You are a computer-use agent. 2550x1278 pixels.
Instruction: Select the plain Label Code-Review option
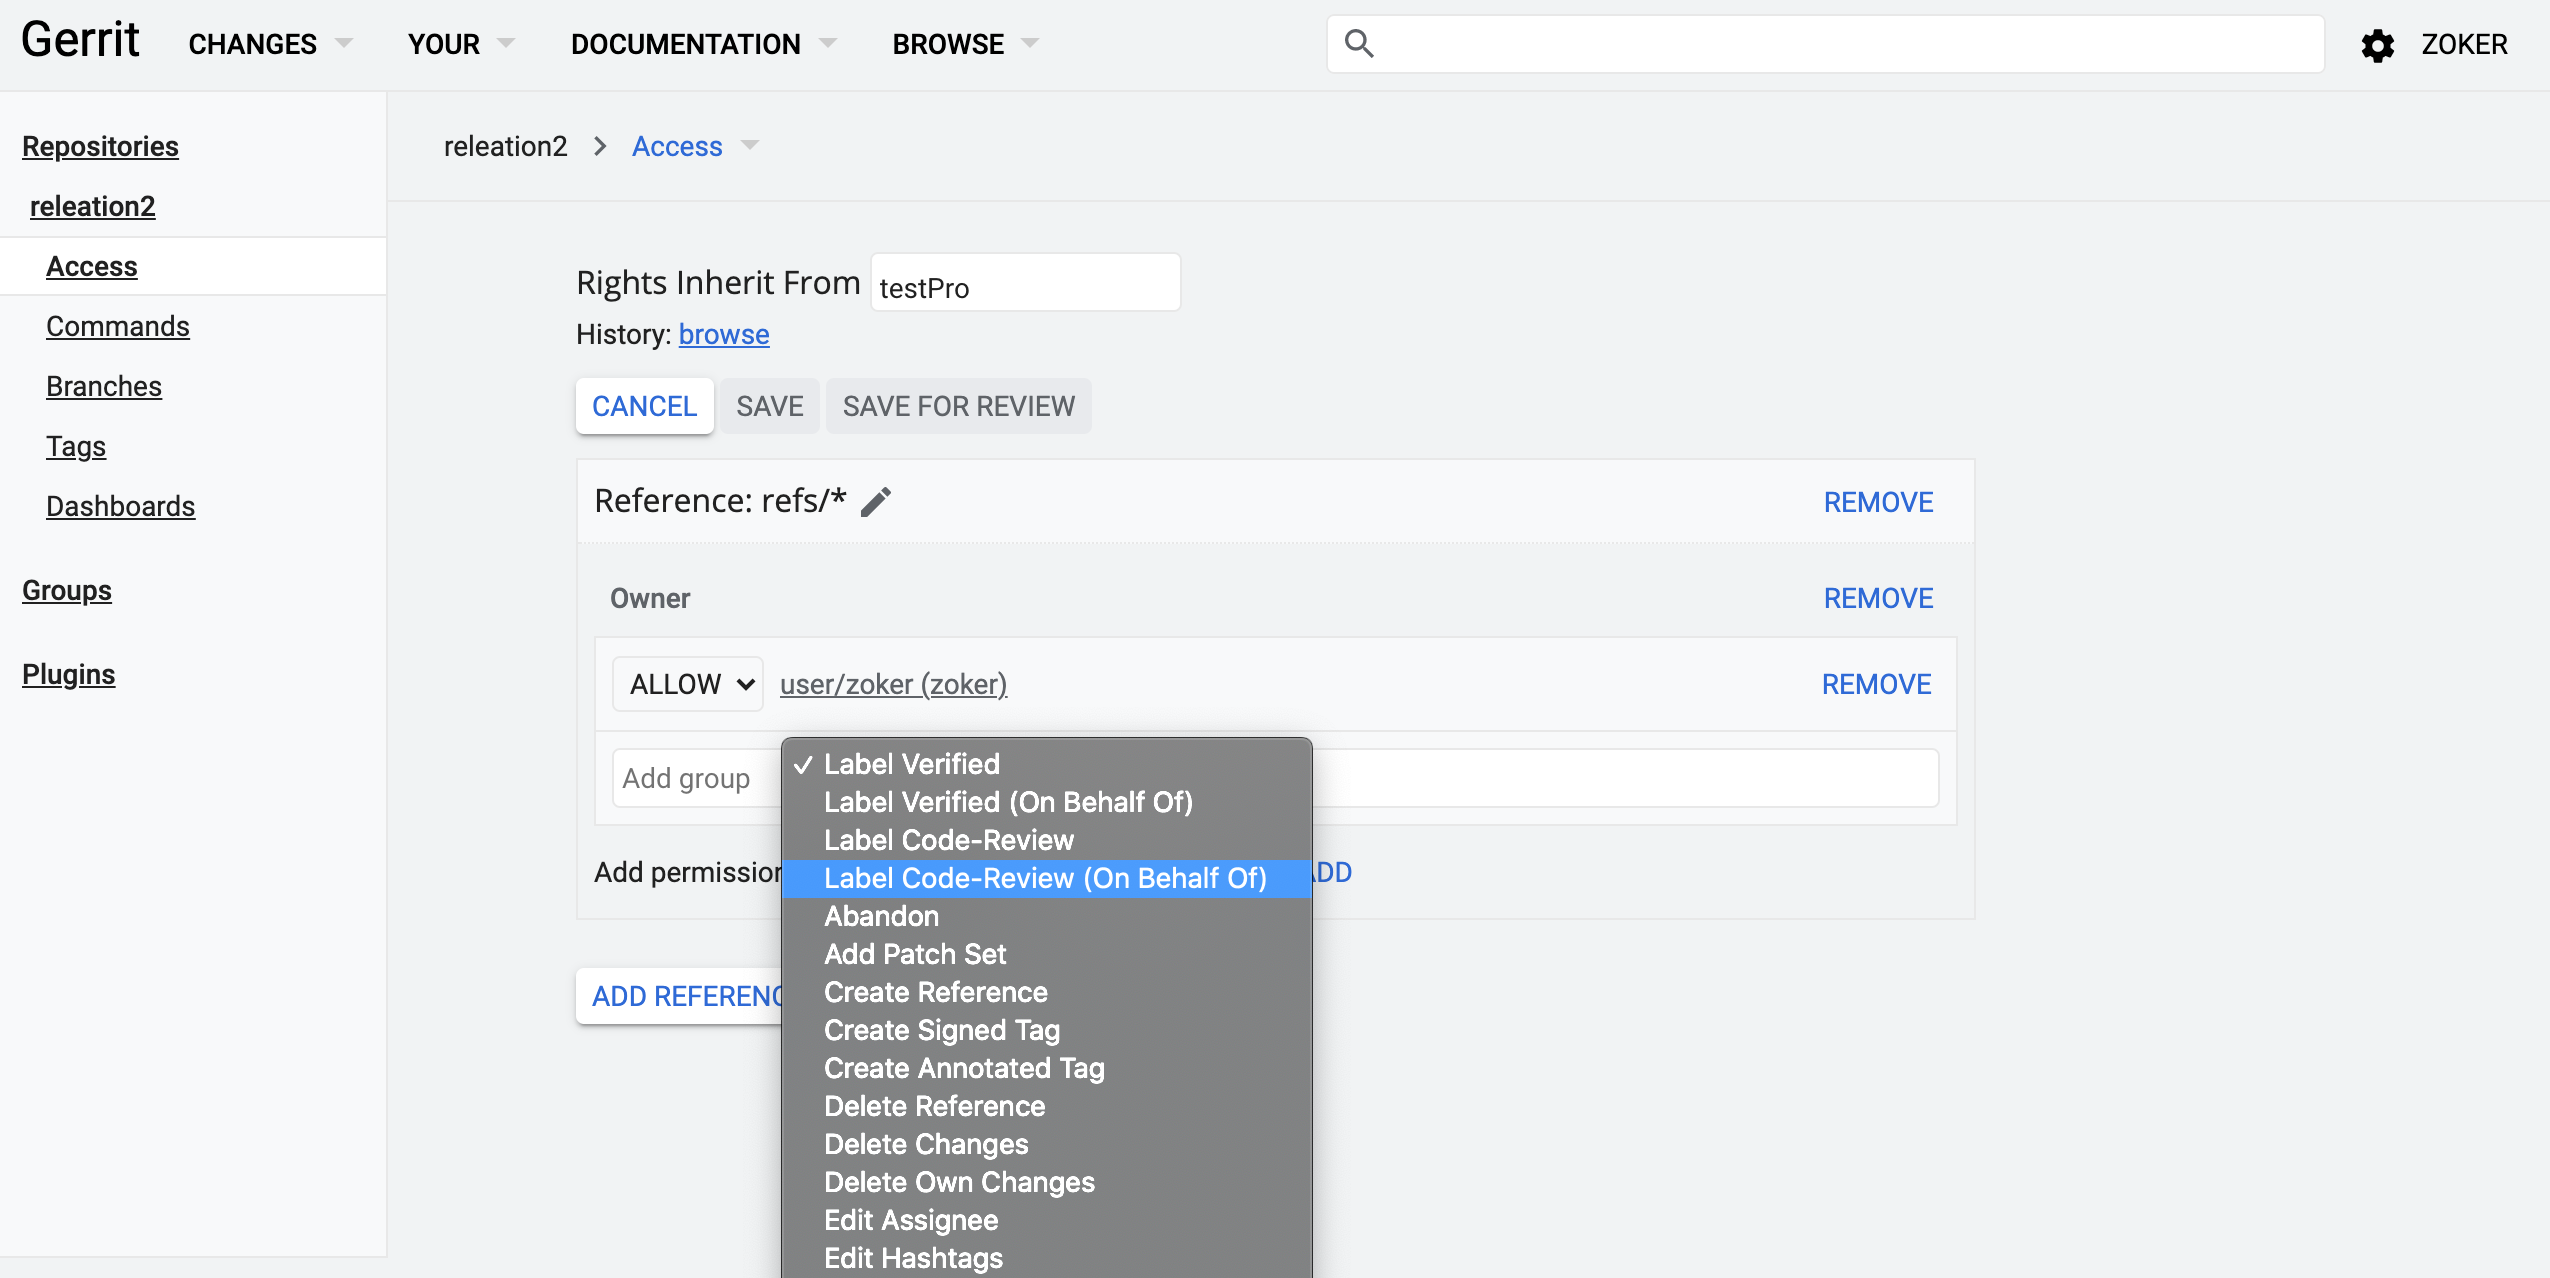click(x=1046, y=840)
